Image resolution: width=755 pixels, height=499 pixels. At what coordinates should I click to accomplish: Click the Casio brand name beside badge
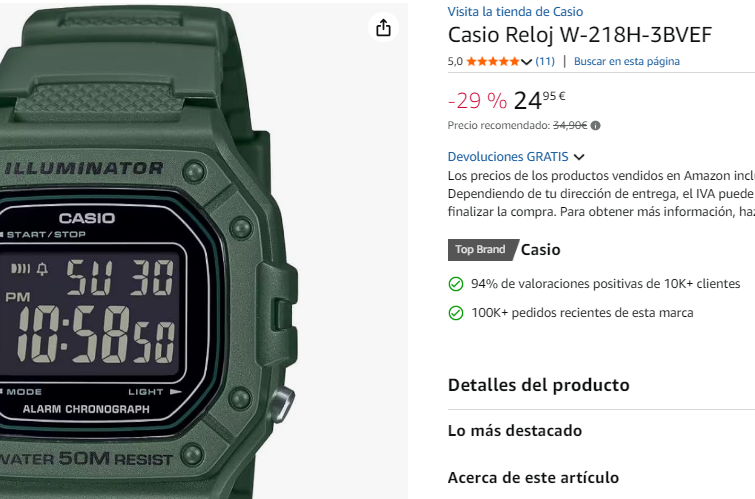(x=541, y=250)
